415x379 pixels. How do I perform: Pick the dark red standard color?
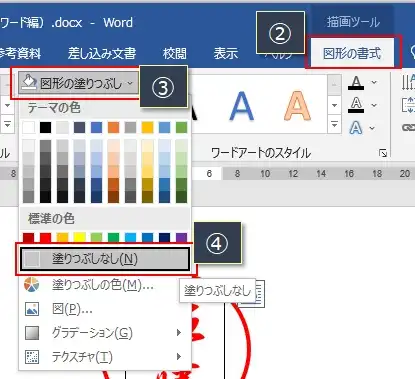coord(29,237)
